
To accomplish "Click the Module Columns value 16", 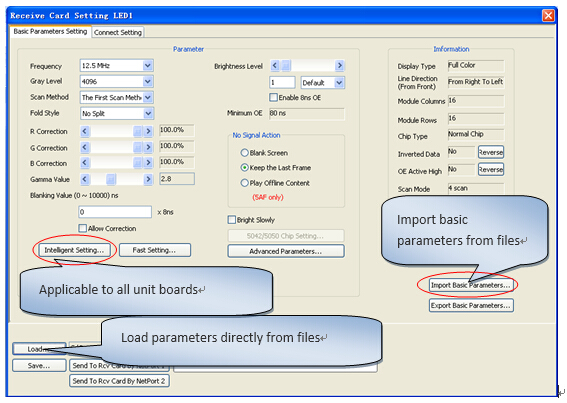I will click(x=476, y=101).
